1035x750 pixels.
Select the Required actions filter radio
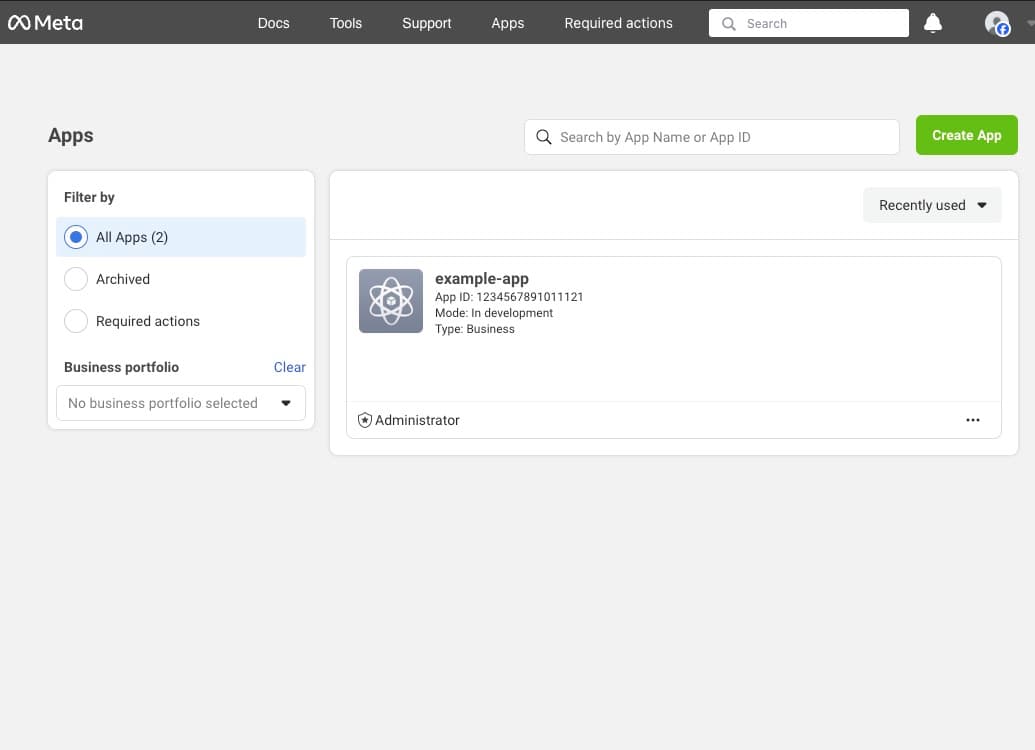pyautogui.click(x=76, y=321)
